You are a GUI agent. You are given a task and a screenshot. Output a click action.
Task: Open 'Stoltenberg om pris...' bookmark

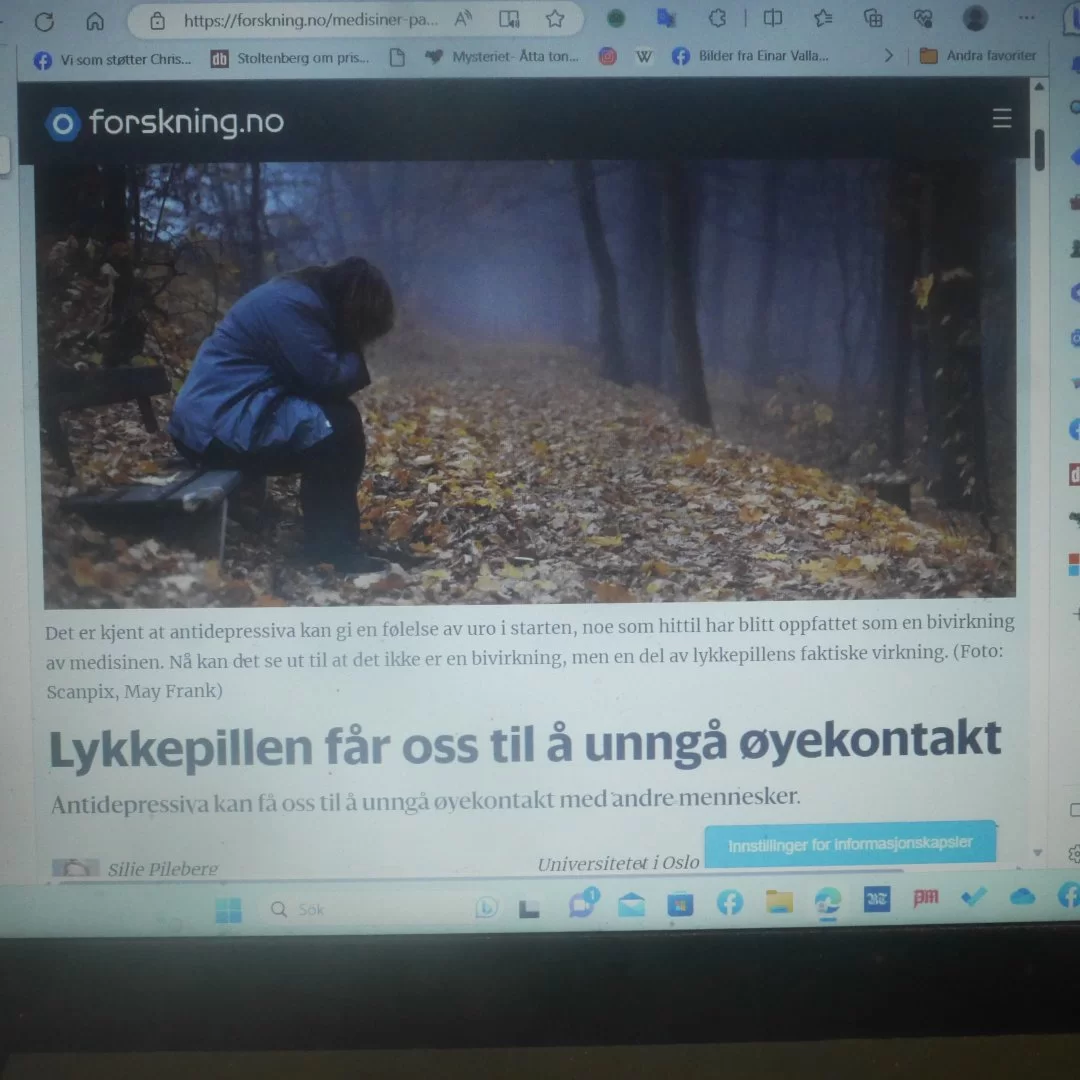pos(290,58)
